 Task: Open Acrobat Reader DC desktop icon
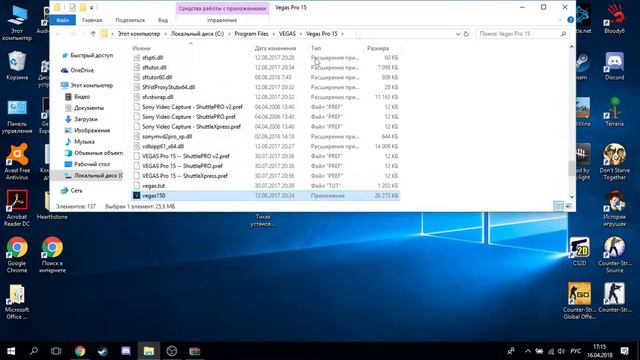(17, 208)
